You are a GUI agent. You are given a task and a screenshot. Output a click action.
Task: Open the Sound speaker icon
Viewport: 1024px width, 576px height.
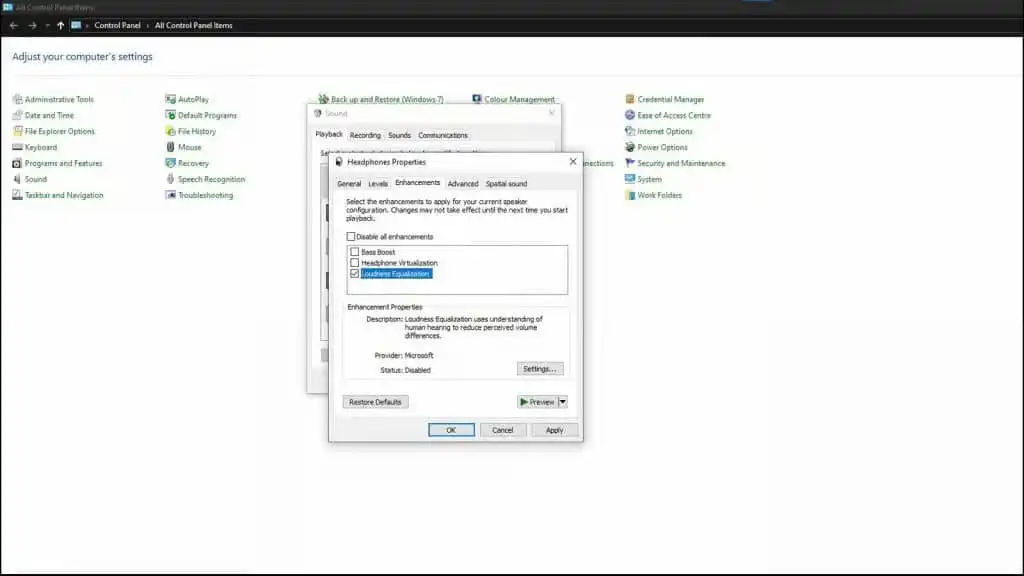coord(18,179)
